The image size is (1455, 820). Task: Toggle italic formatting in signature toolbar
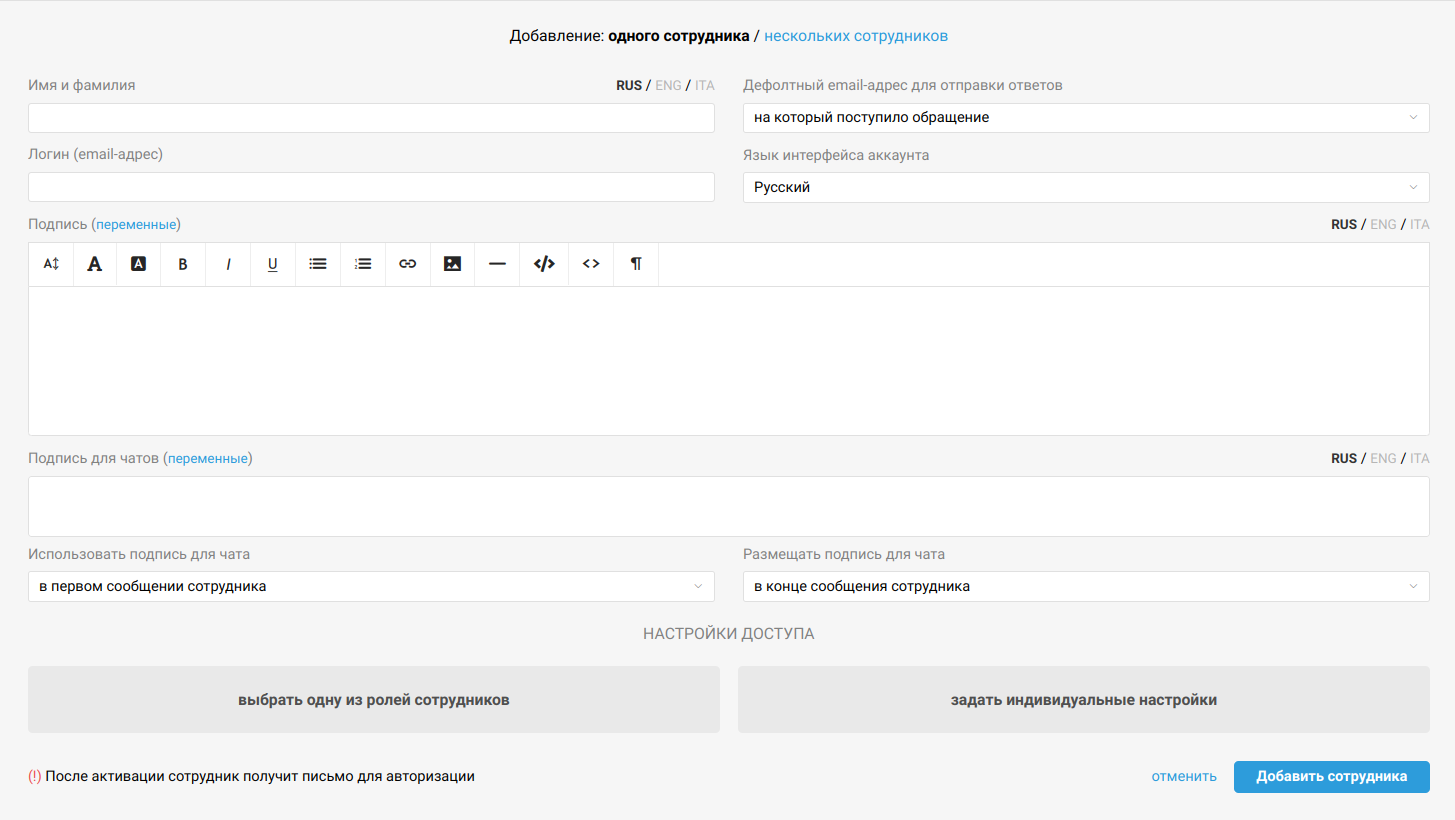coord(228,264)
